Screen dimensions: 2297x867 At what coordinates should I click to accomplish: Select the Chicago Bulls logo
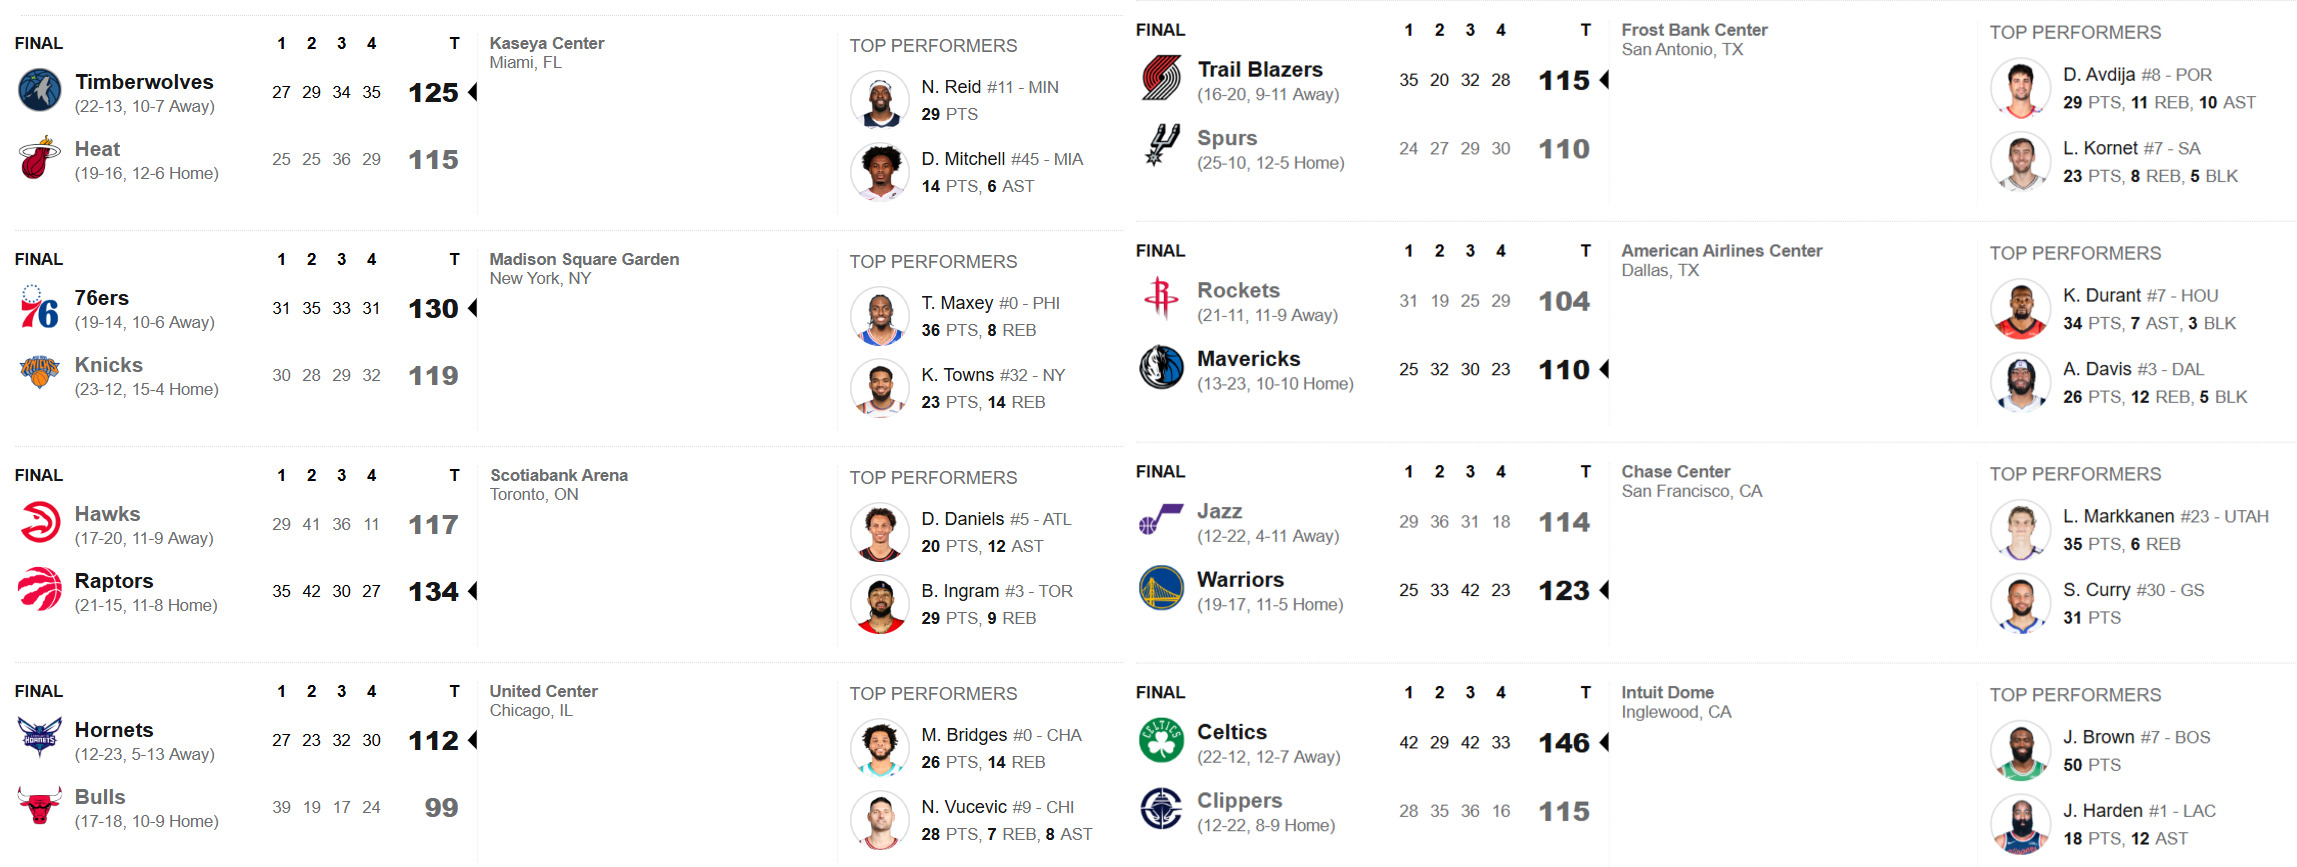point(38,807)
